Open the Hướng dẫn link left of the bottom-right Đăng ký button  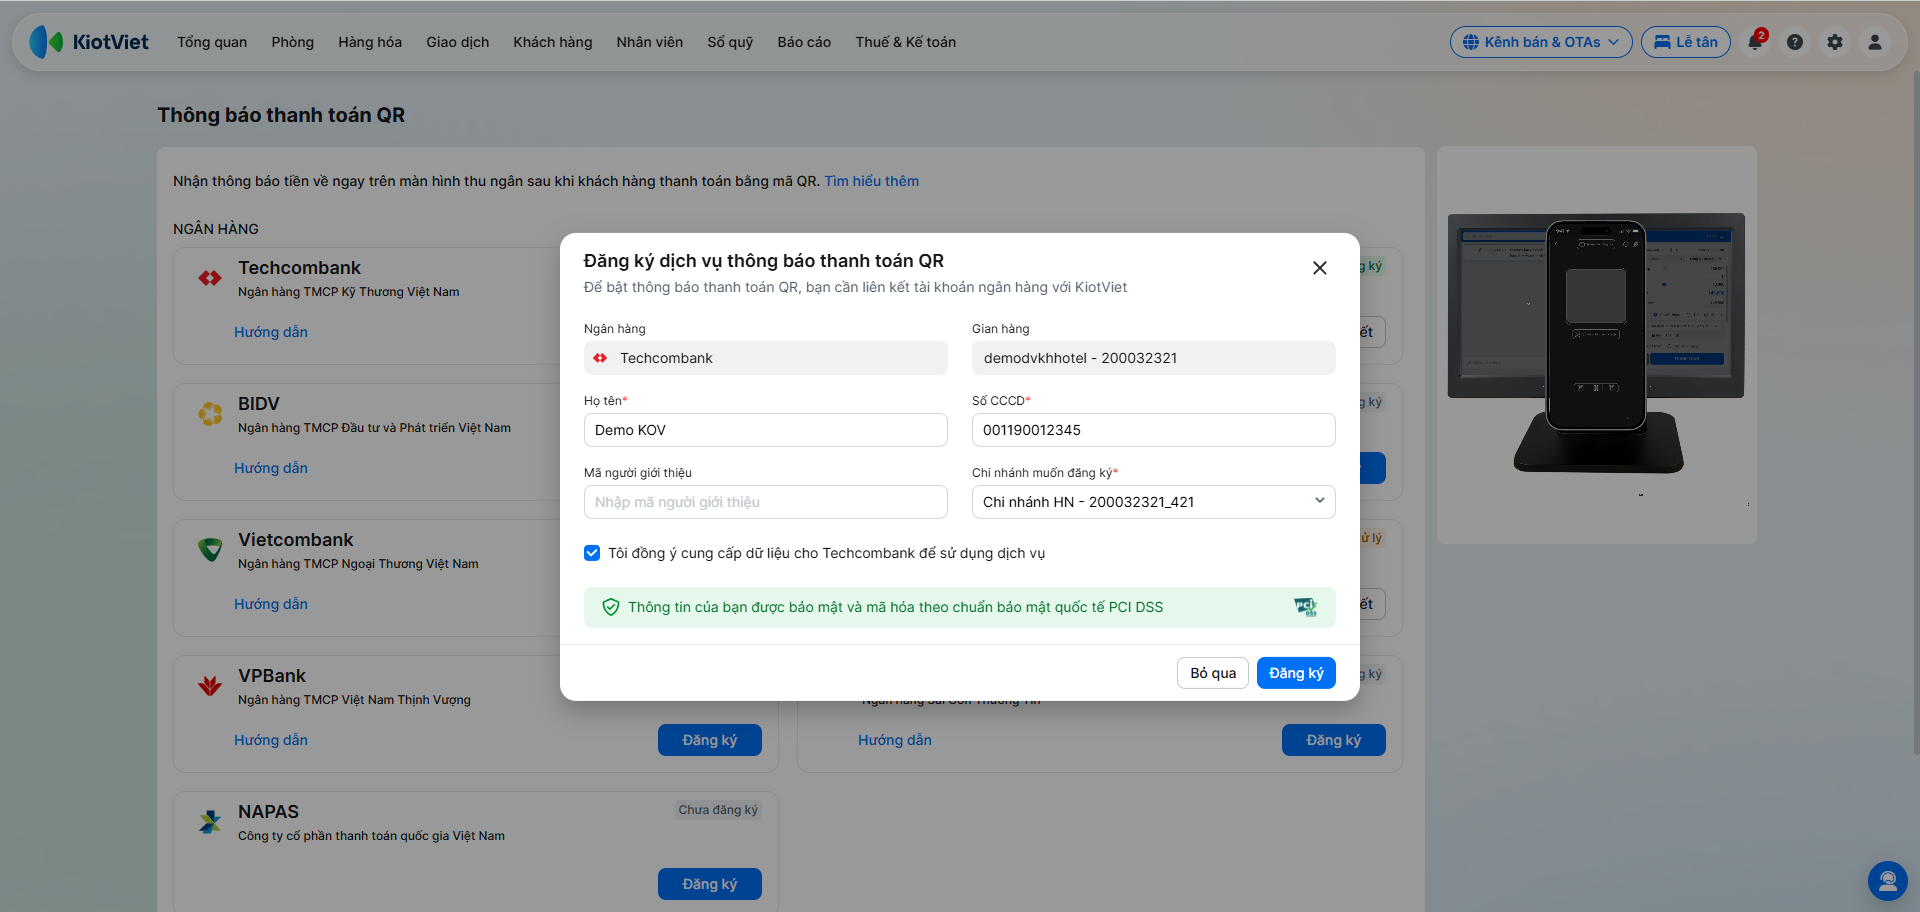tap(895, 740)
